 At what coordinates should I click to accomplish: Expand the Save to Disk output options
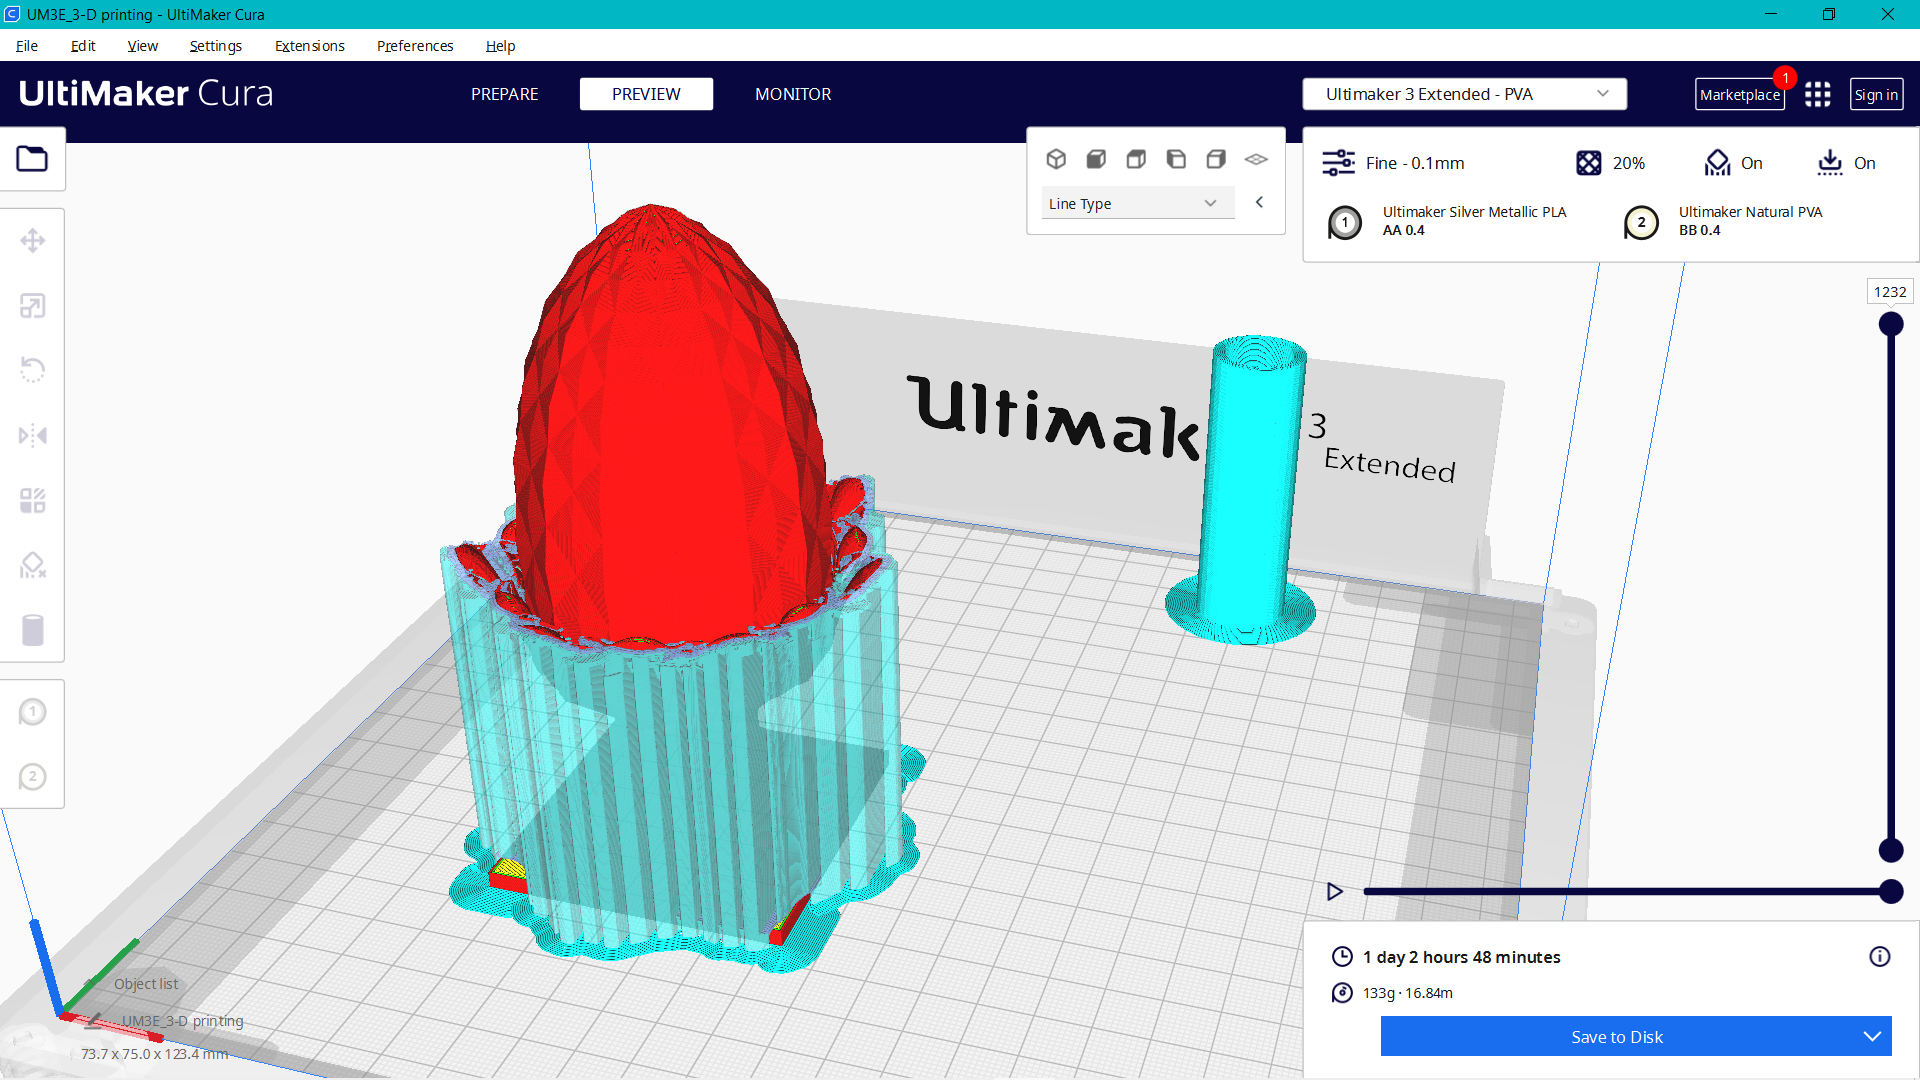point(1872,1036)
